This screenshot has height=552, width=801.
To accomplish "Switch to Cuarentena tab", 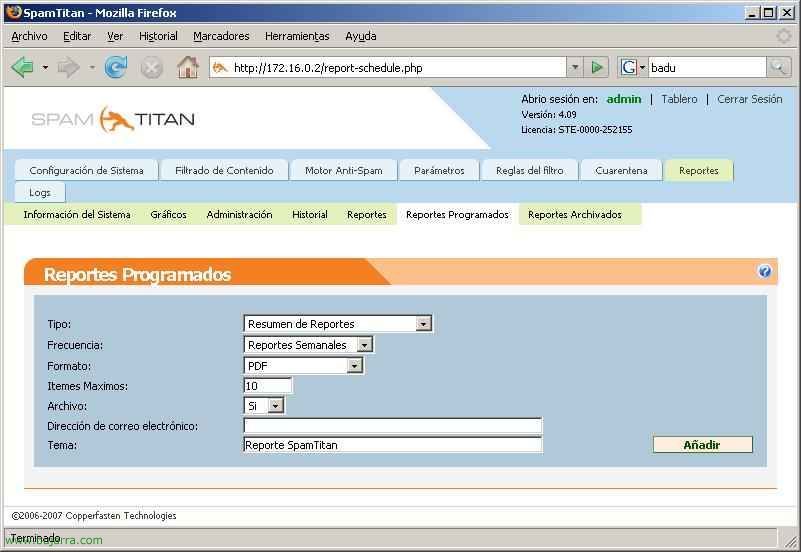I will [621, 171].
